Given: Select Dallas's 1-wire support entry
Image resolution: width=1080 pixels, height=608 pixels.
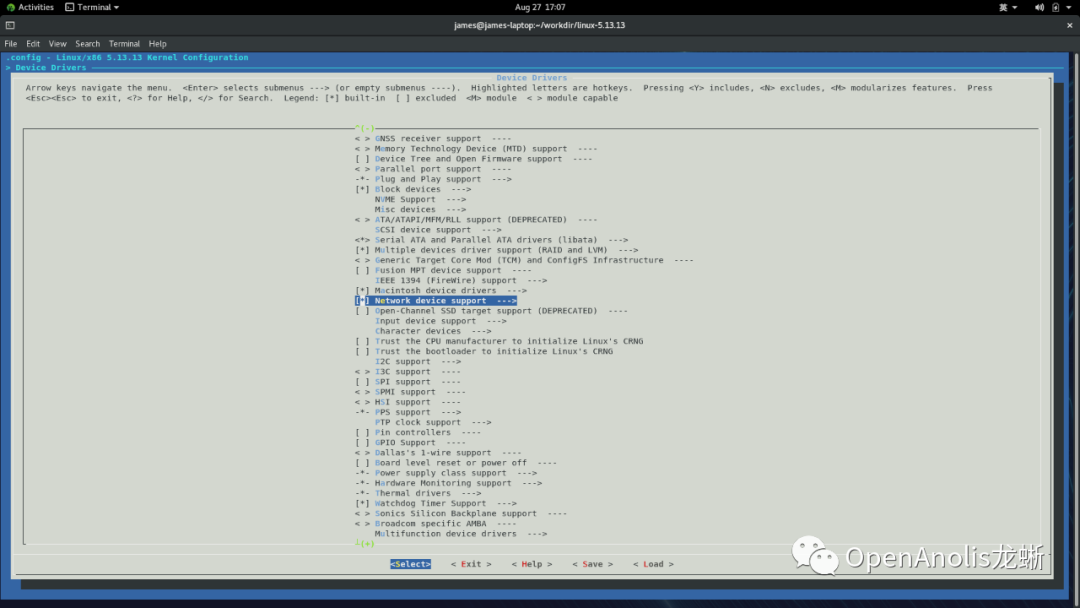Looking at the screenshot, I should point(438,453).
